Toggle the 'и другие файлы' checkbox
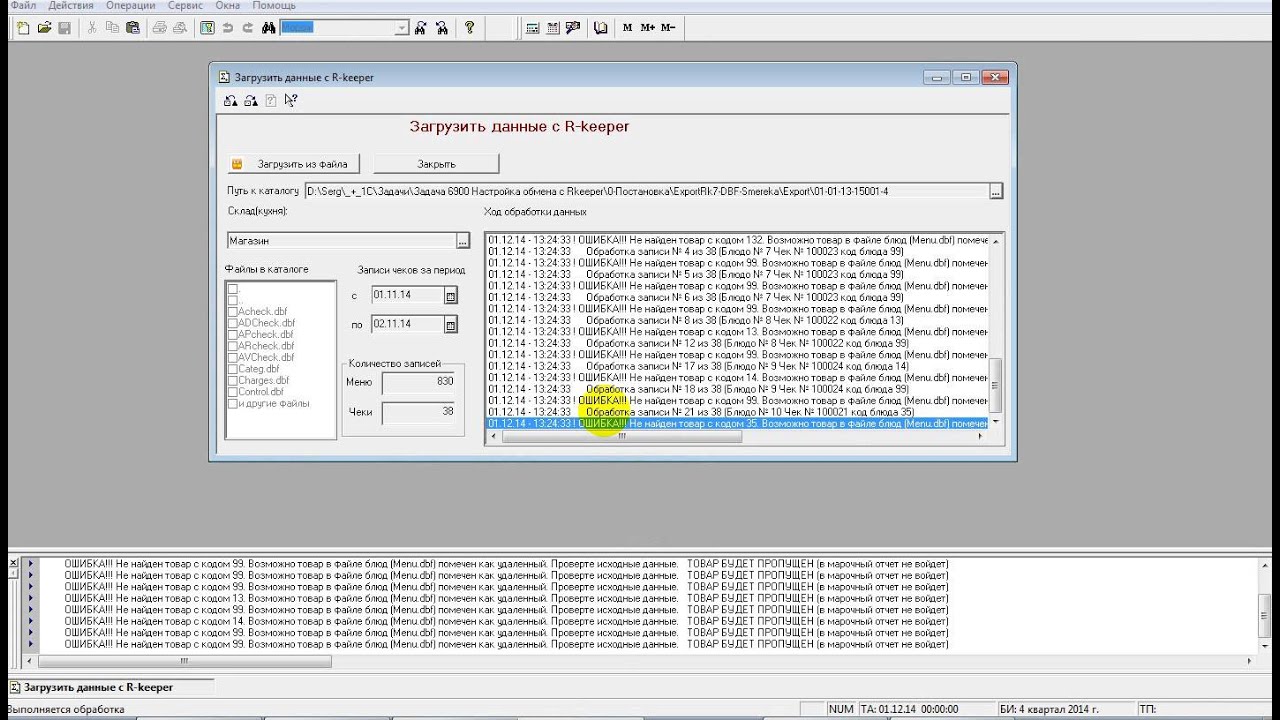Screen dimensions: 1280x720 (x=233, y=404)
